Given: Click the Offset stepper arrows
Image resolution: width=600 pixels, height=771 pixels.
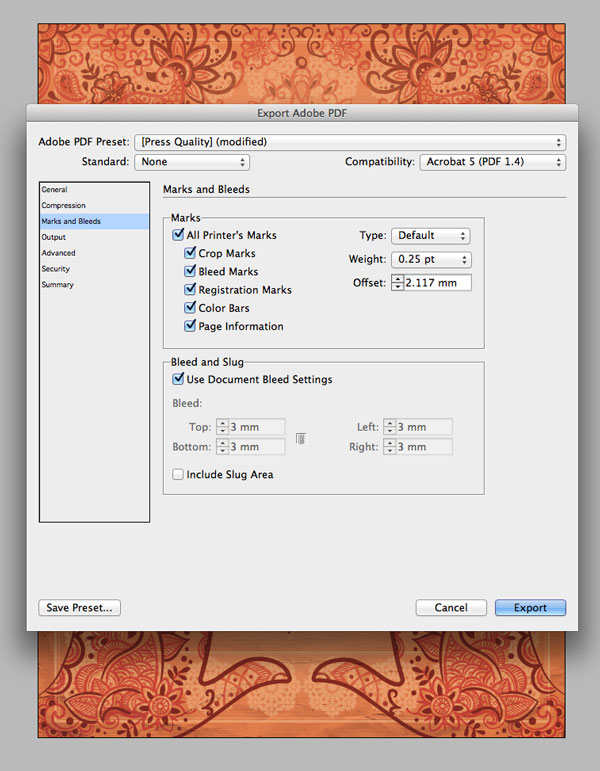Looking at the screenshot, I should pyautogui.click(x=397, y=283).
